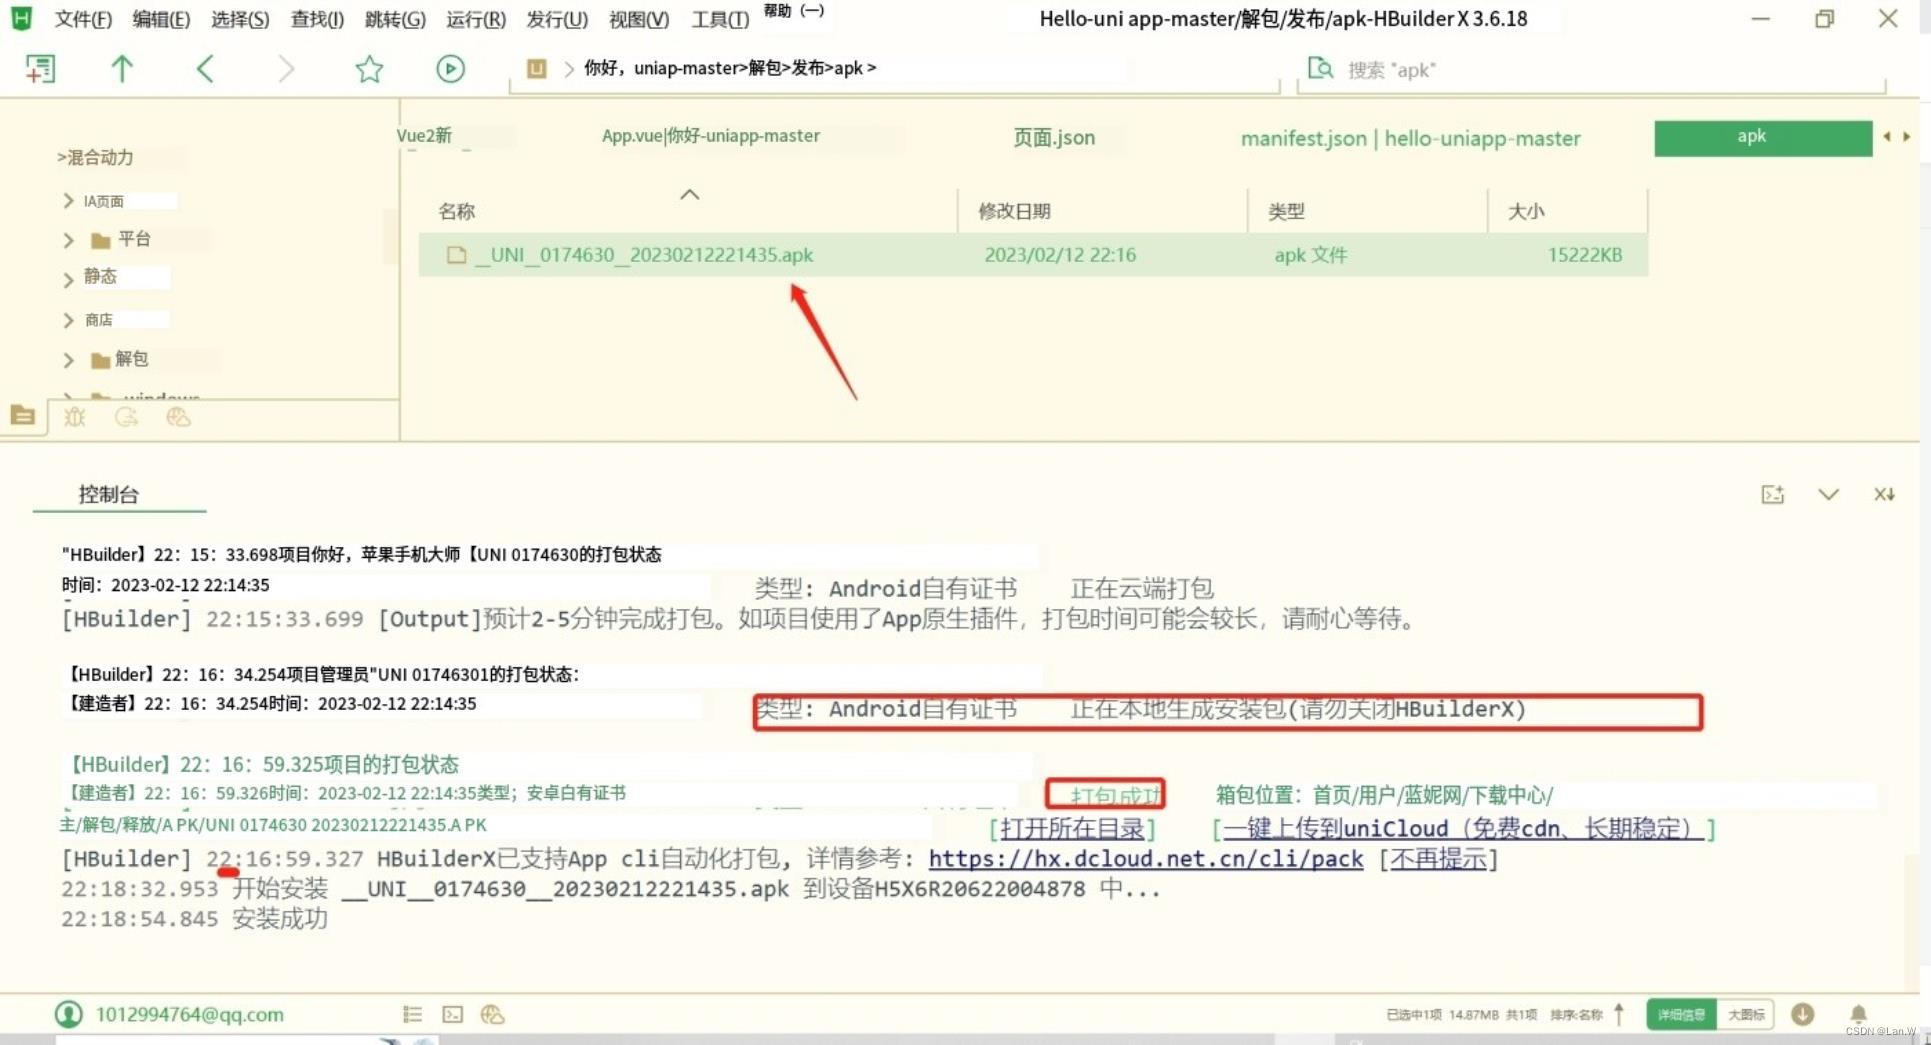The width and height of the screenshot is (1931, 1045).
Task: Expand the 商店 tree item
Action: tap(68, 320)
